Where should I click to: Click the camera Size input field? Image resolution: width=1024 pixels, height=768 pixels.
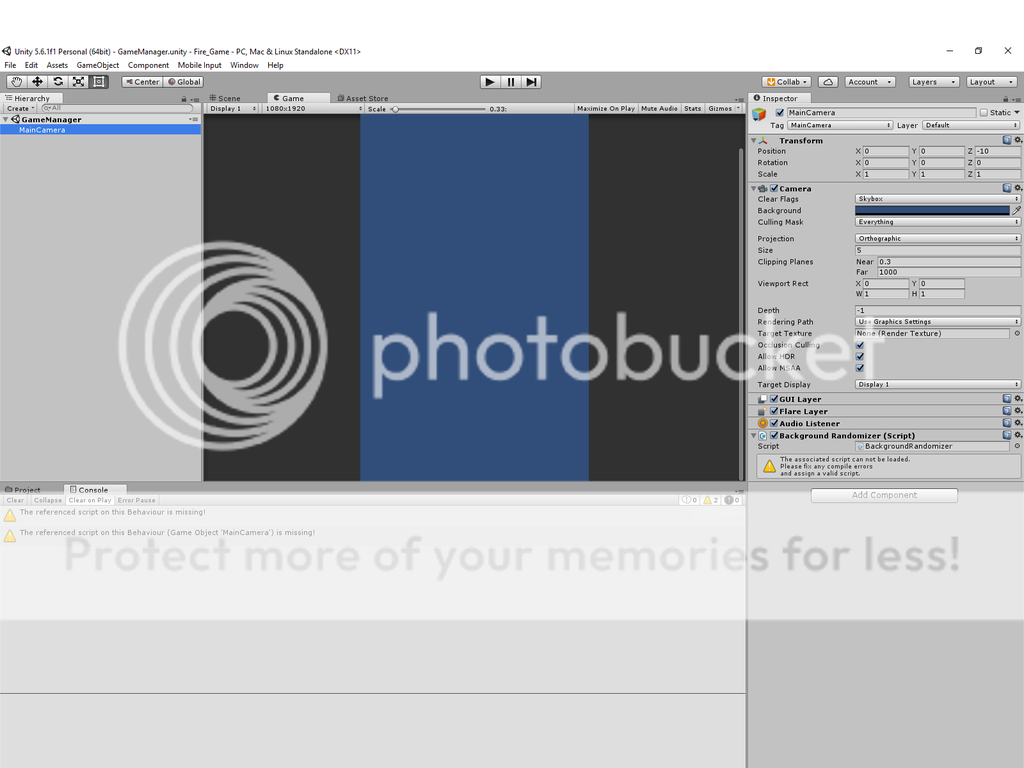937,250
